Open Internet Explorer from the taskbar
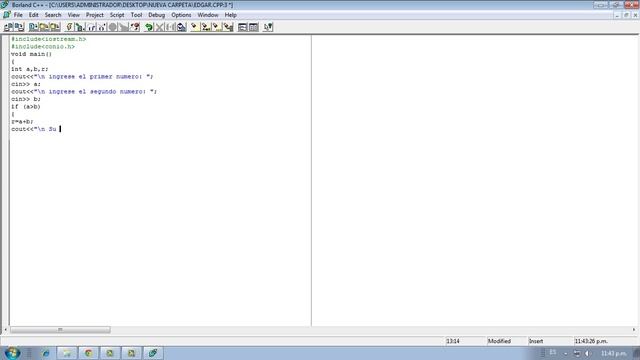640x360 pixels. [x=46, y=353]
